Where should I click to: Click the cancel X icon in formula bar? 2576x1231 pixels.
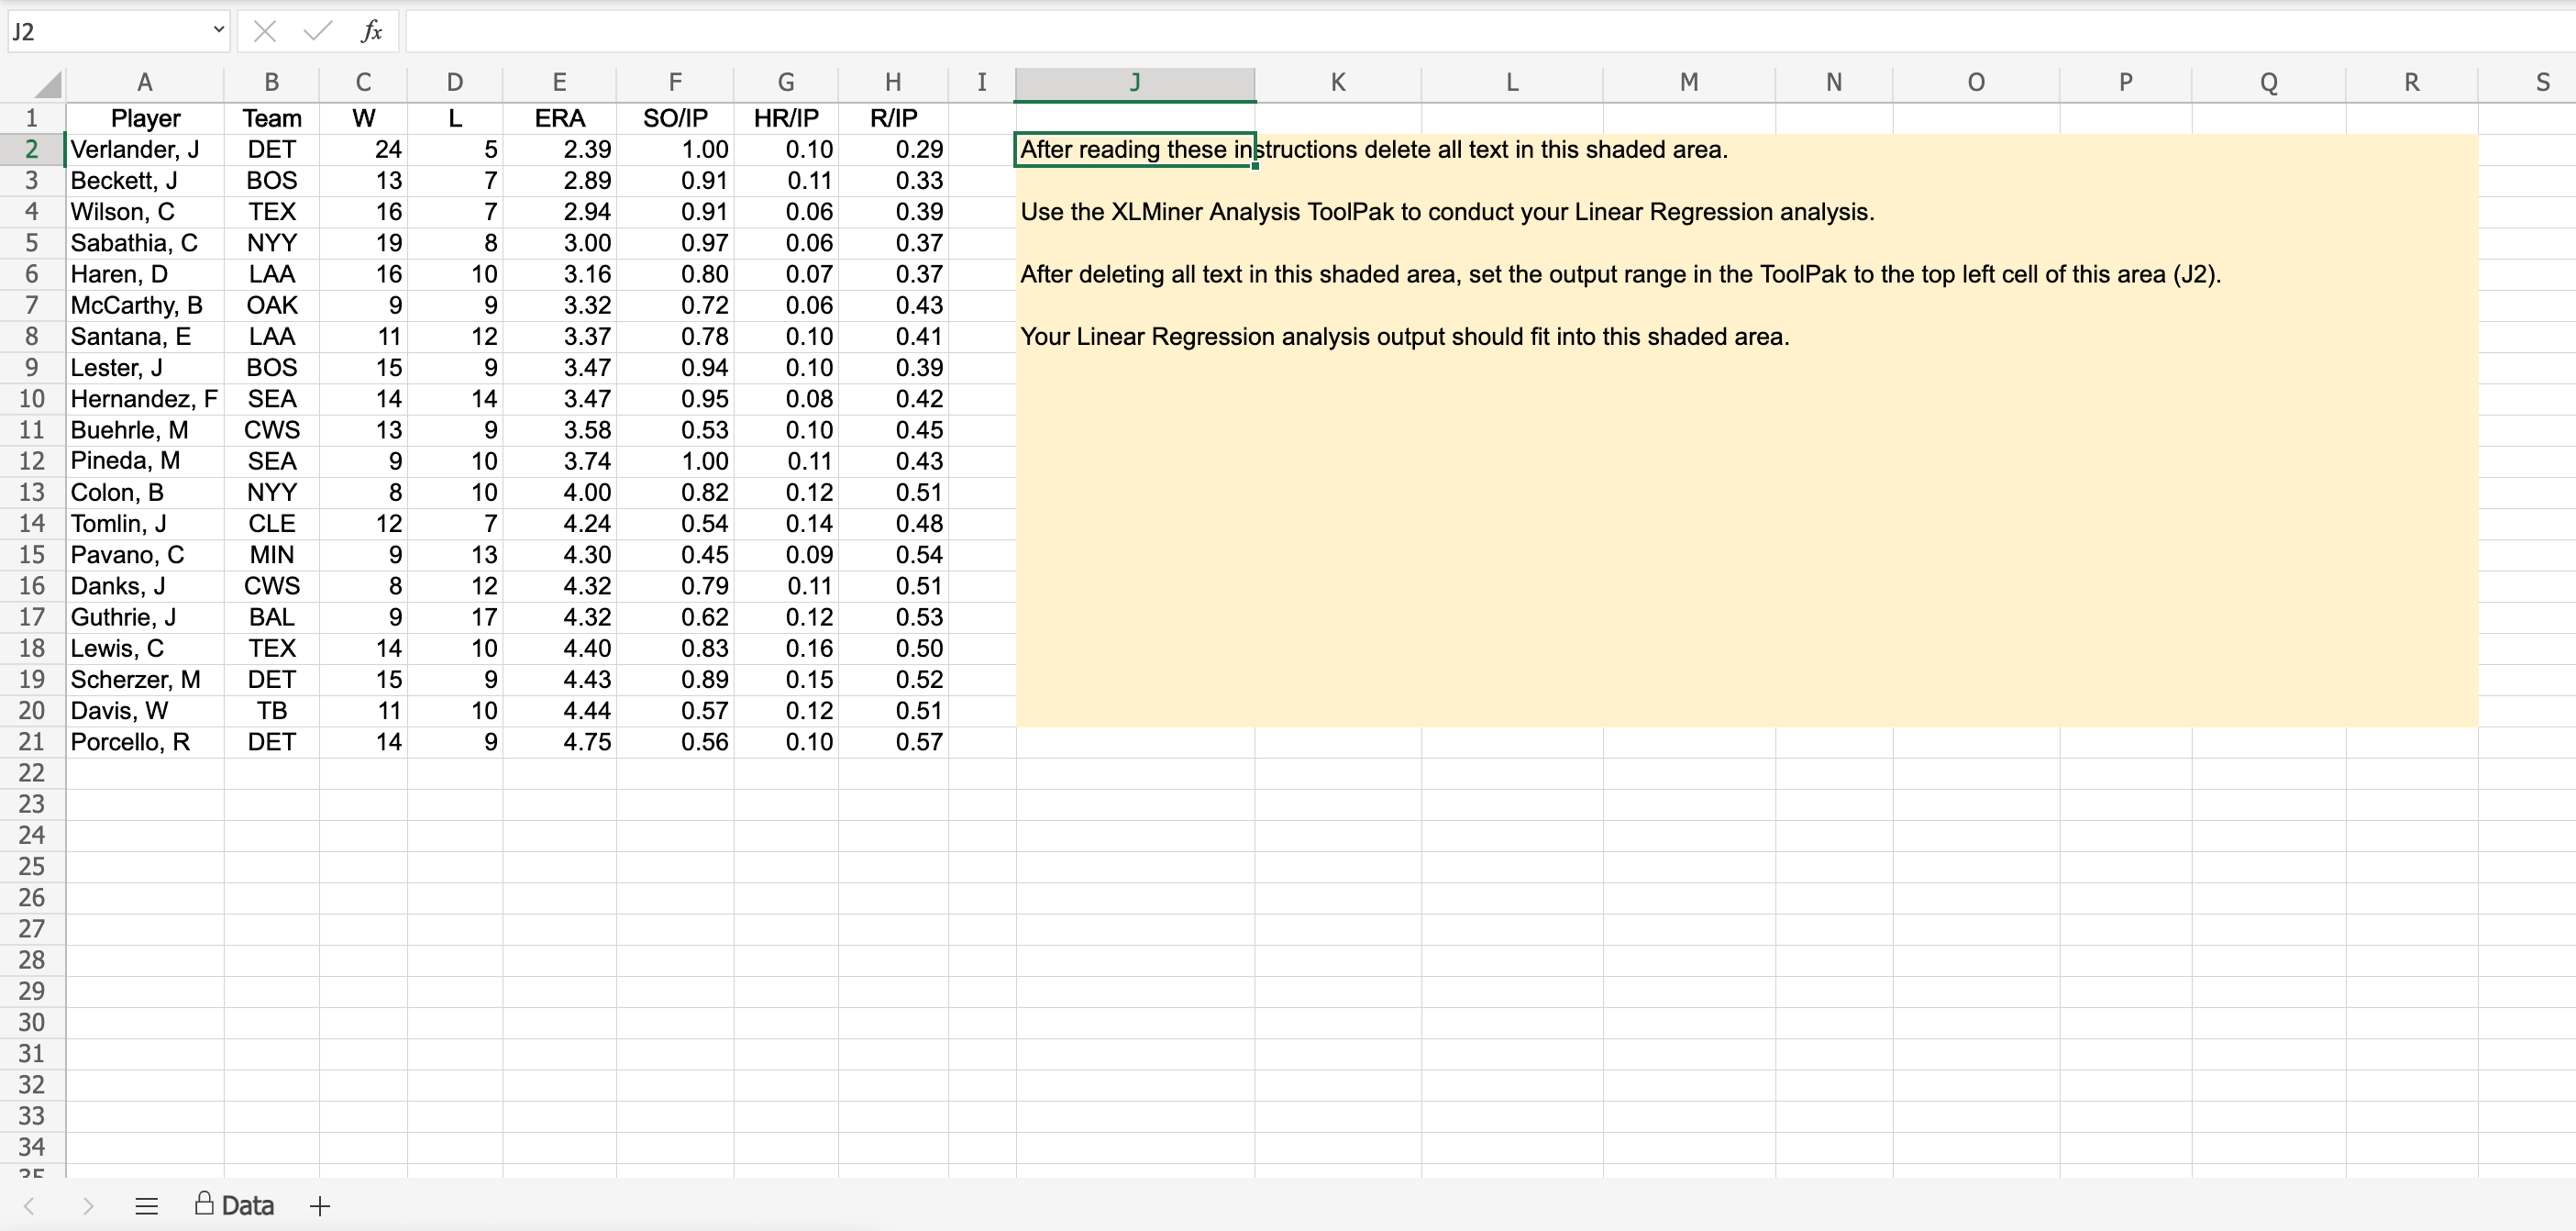(265, 32)
